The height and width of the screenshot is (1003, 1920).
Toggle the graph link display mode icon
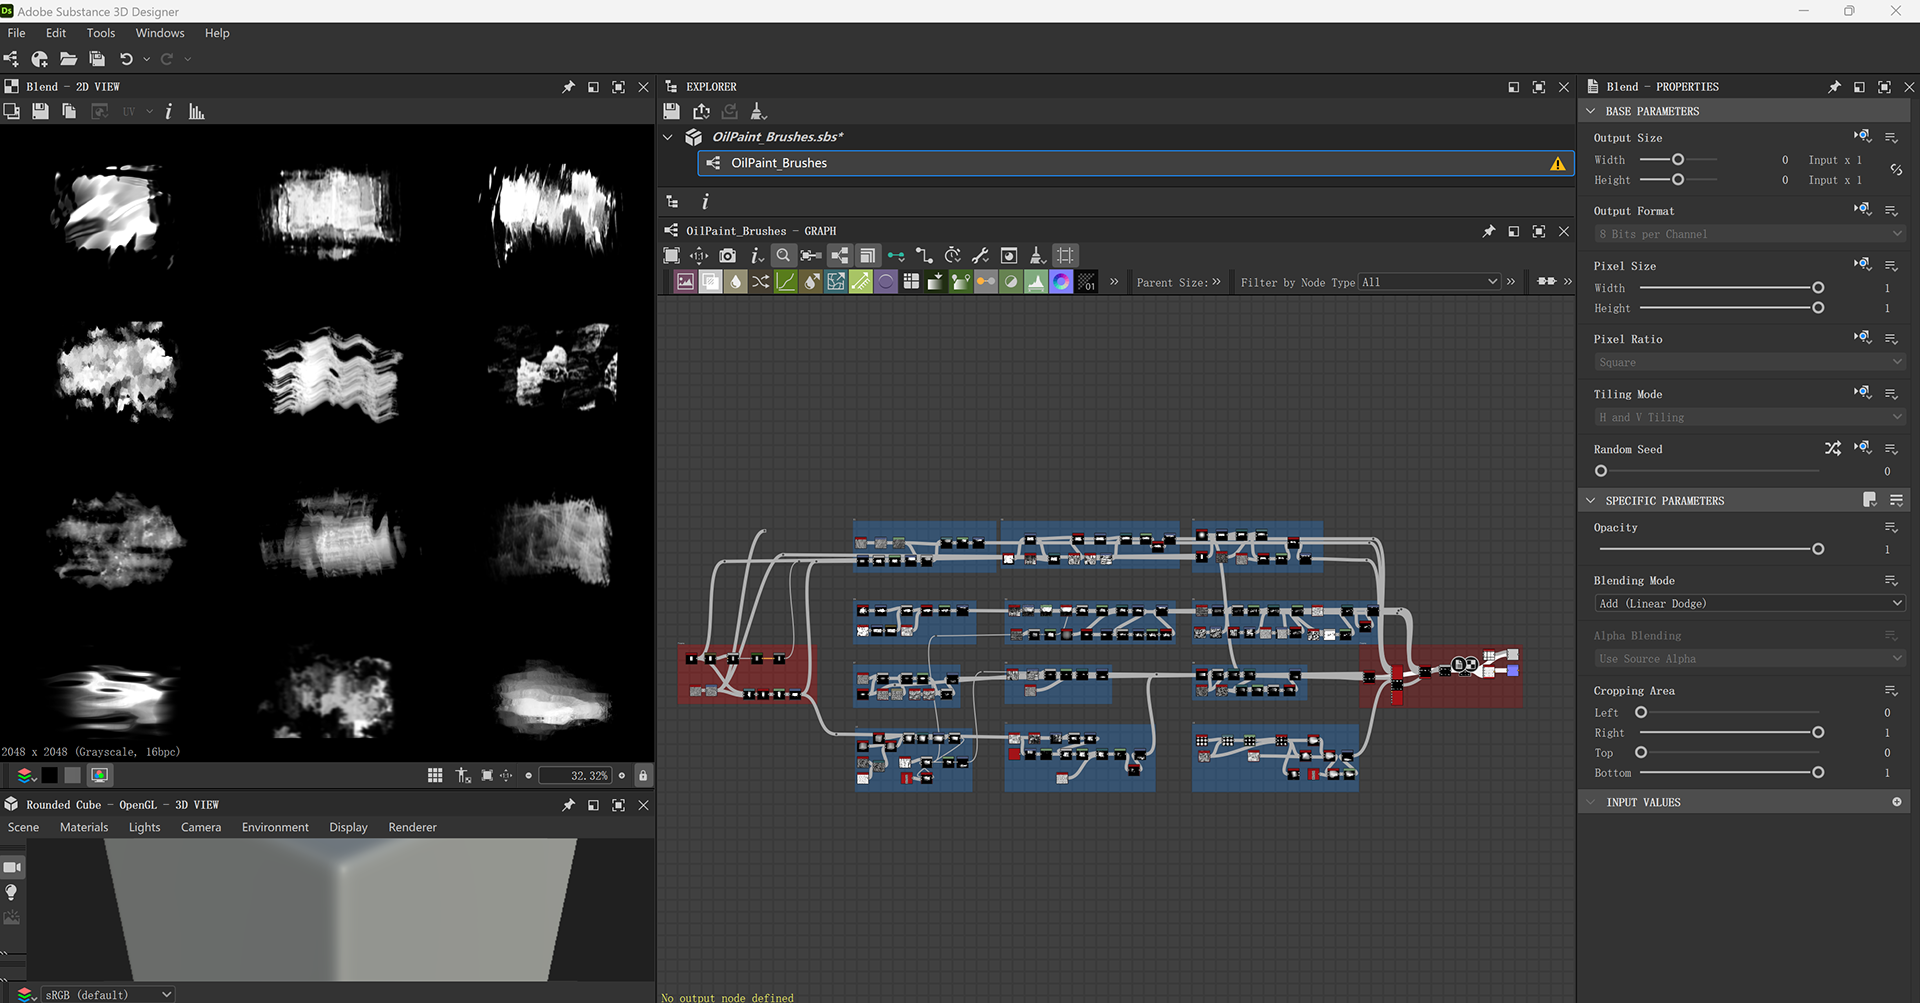[x=924, y=256]
